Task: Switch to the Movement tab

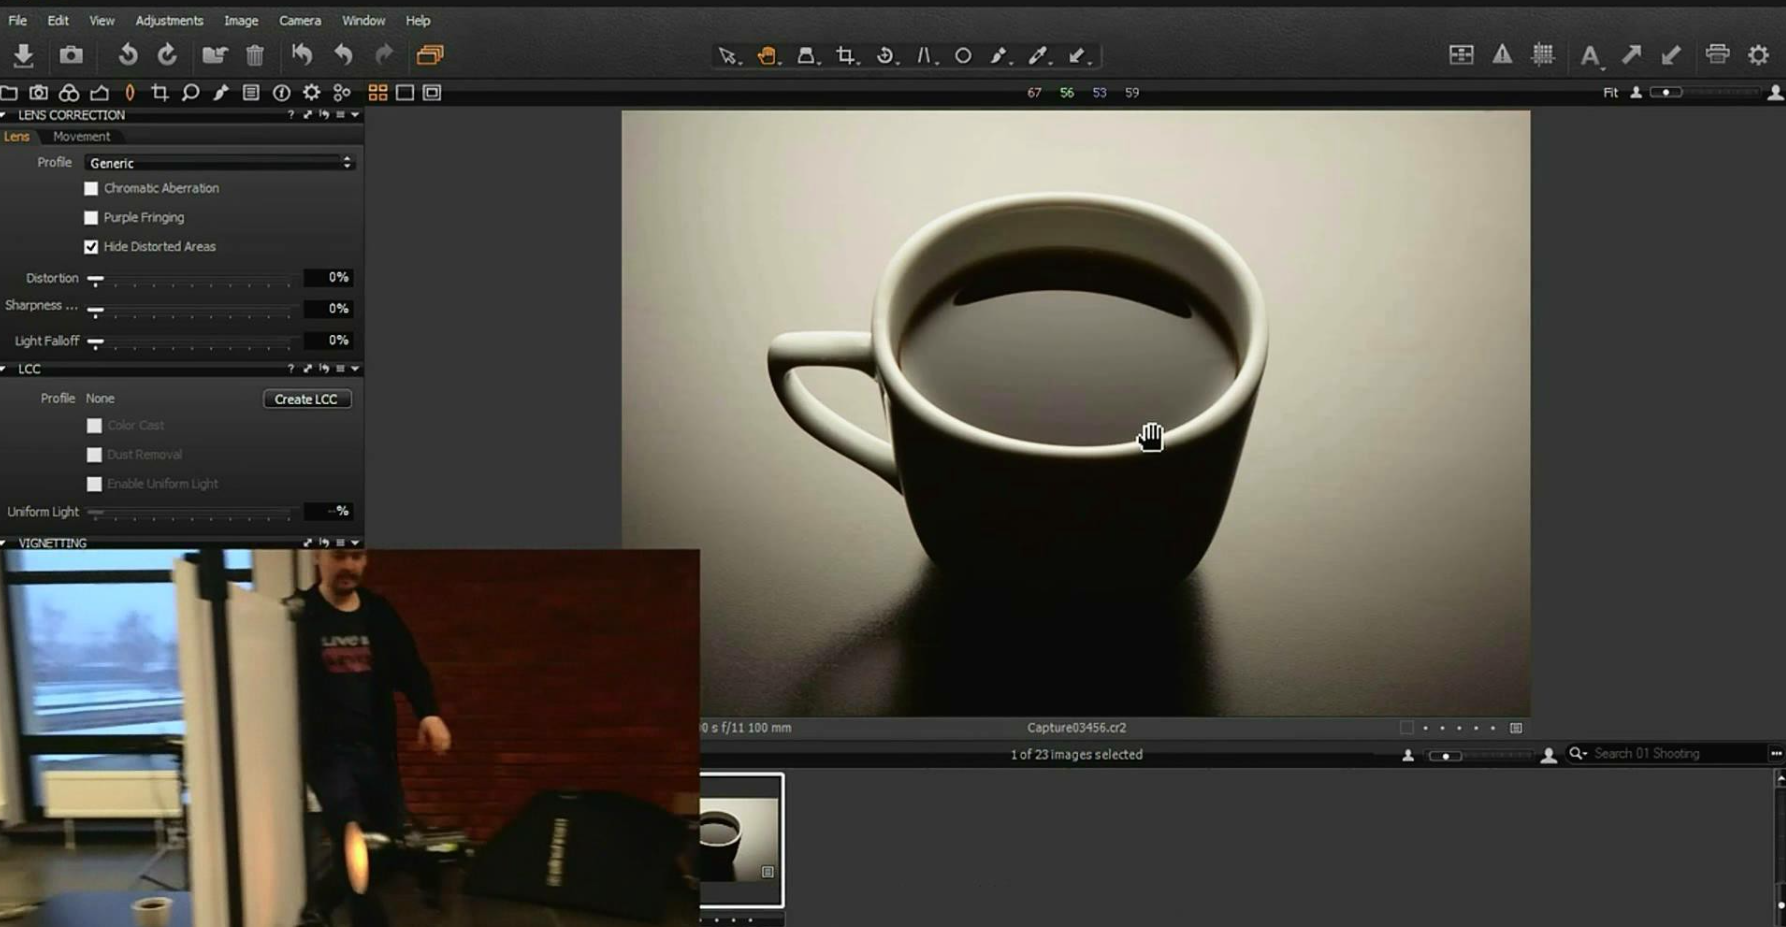Action: point(81,136)
